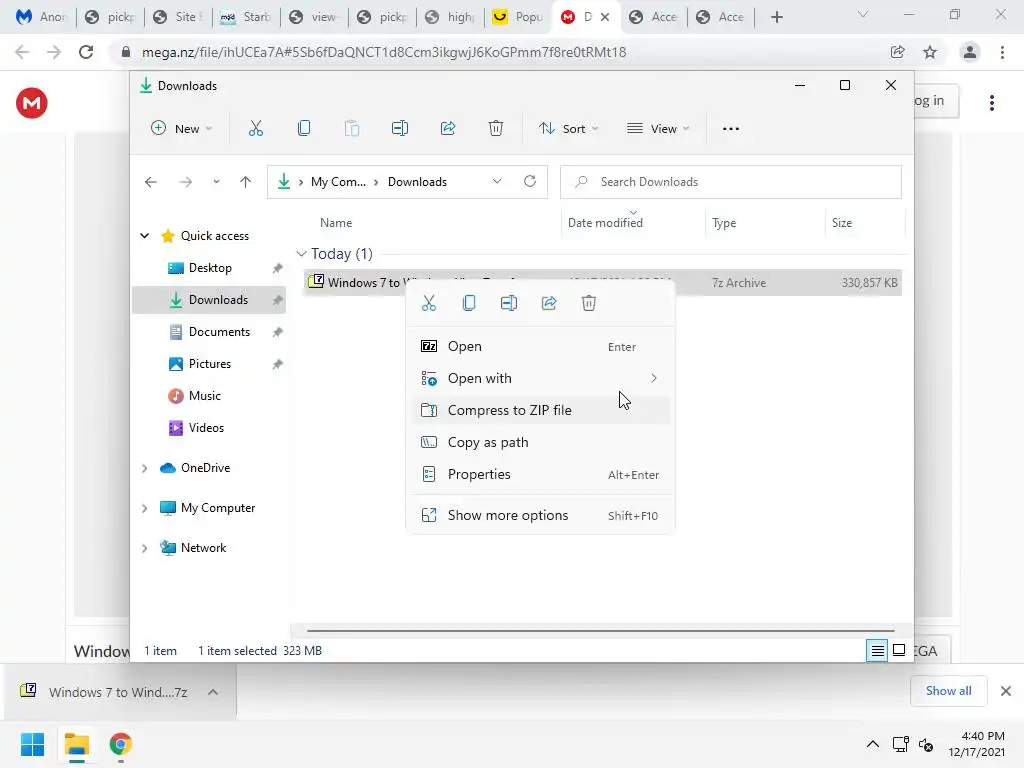
Task: Expand the OneDrive tree node
Action: coord(145,468)
